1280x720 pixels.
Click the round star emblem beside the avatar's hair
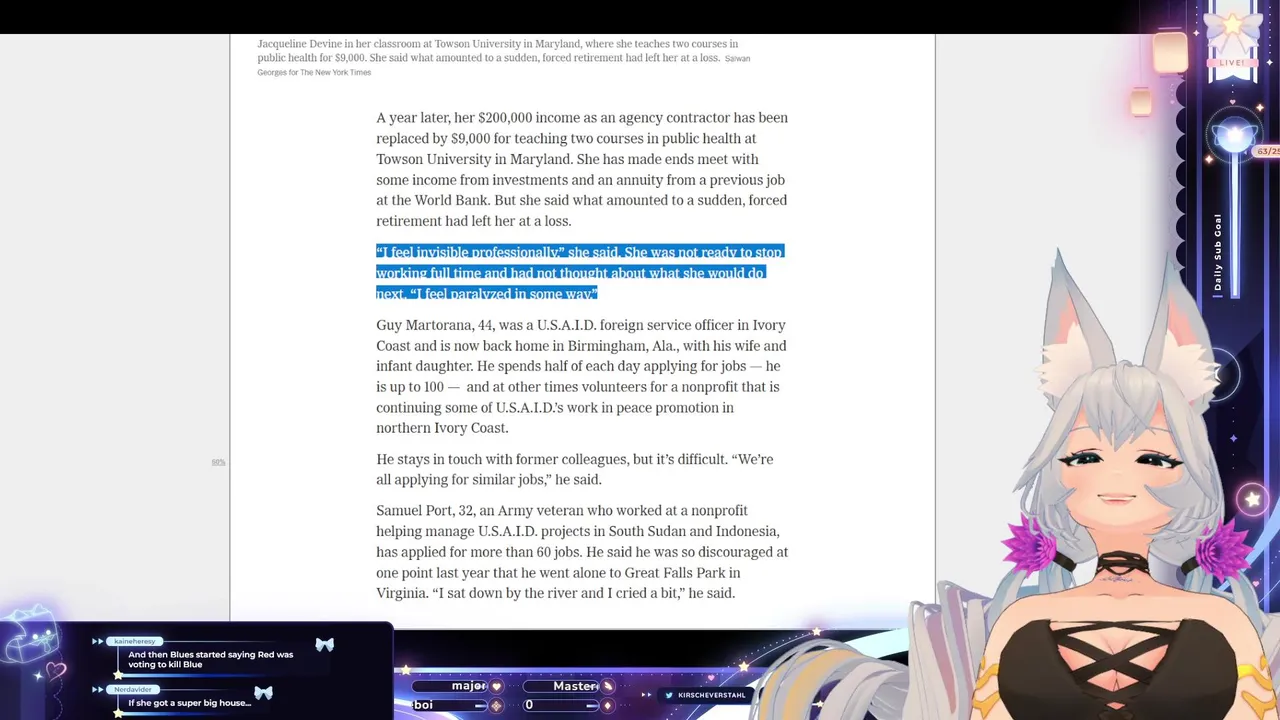coord(1252,498)
